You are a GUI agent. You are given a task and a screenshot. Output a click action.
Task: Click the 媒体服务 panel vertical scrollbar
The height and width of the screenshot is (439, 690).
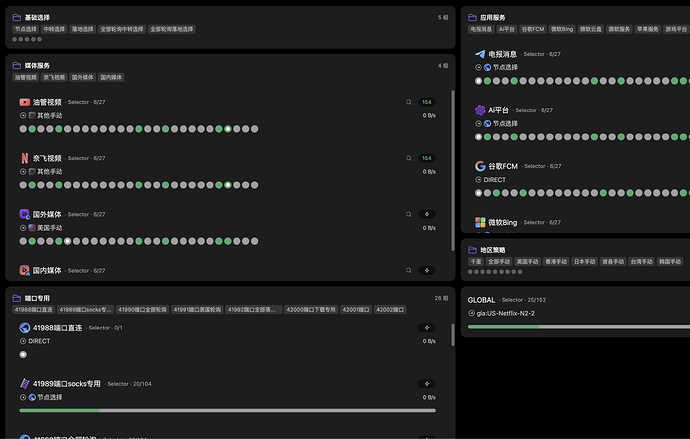[452, 171]
